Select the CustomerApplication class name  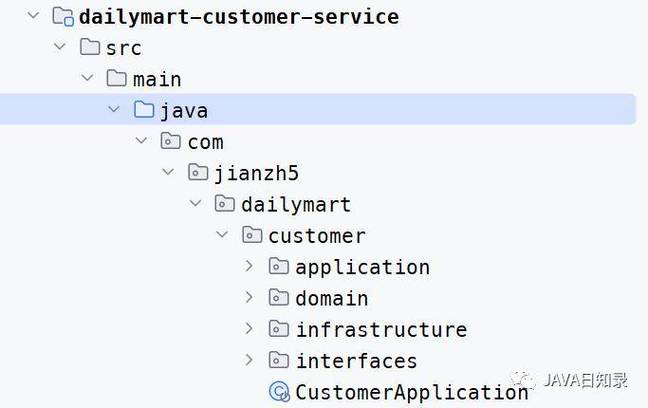(x=412, y=392)
